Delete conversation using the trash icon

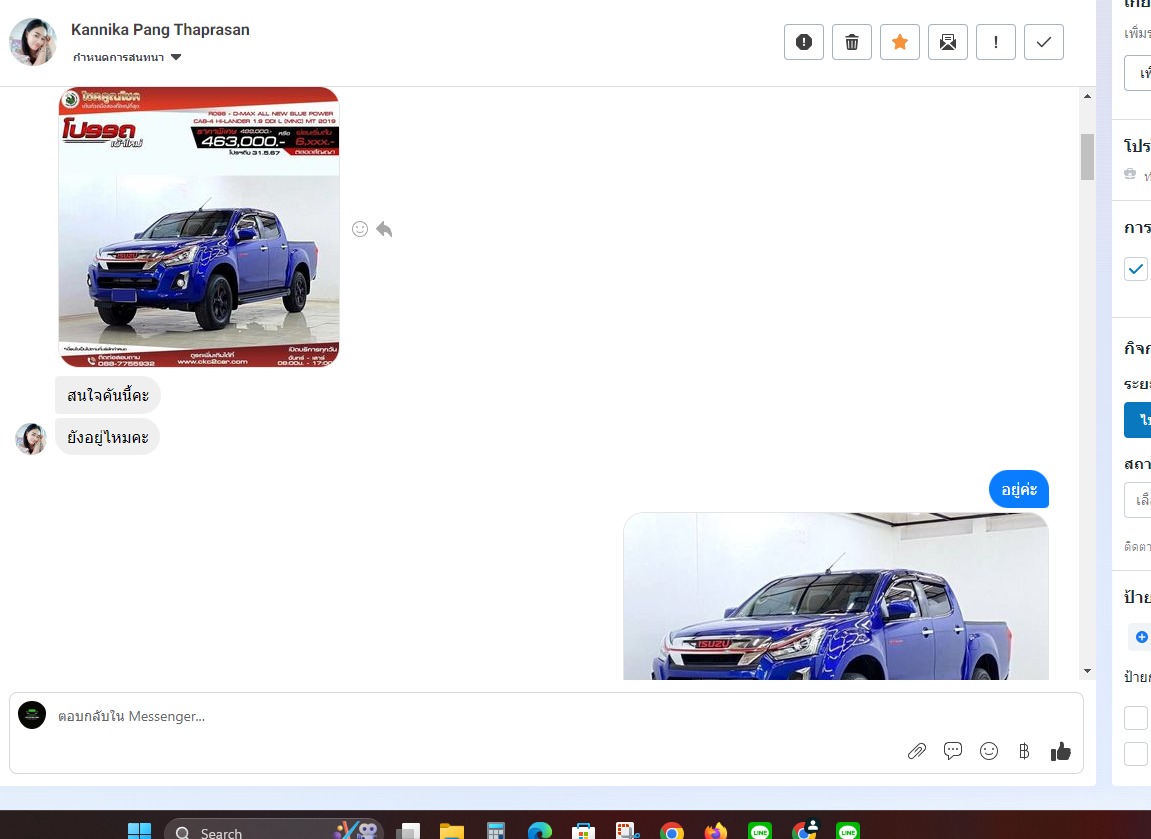[x=852, y=42]
